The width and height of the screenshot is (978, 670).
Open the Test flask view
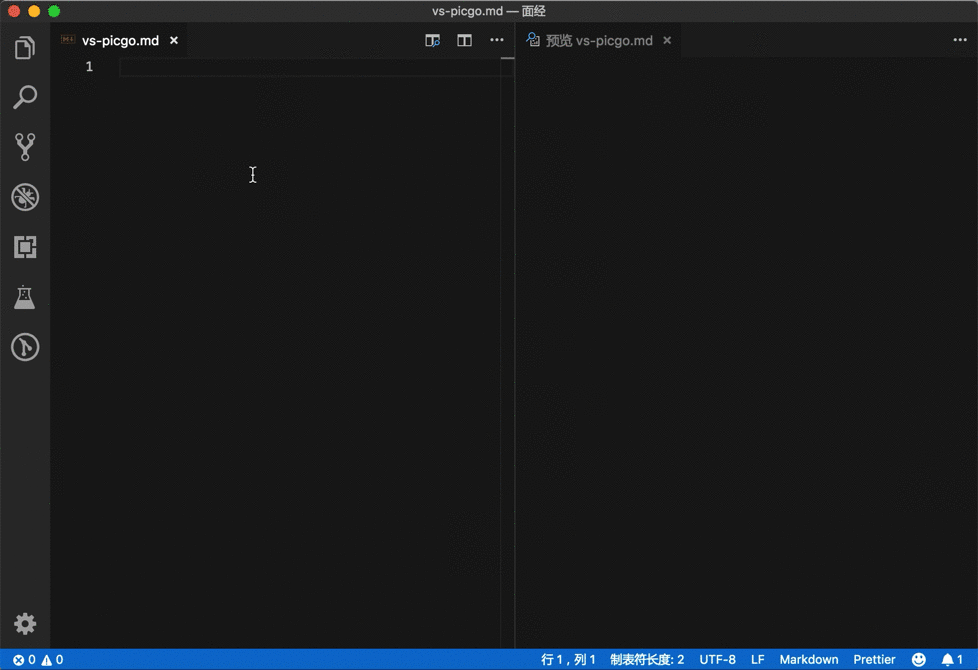[x=25, y=297]
